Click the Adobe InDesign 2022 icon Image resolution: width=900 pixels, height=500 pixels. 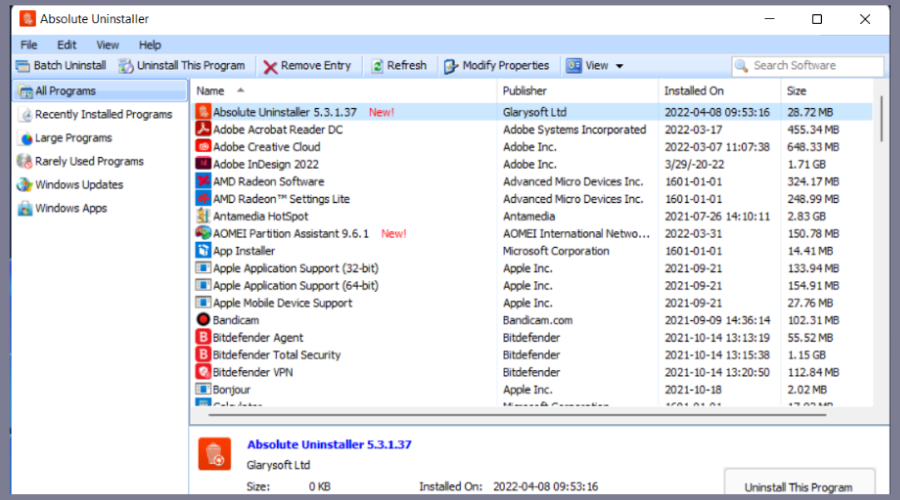click(x=203, y=164)
